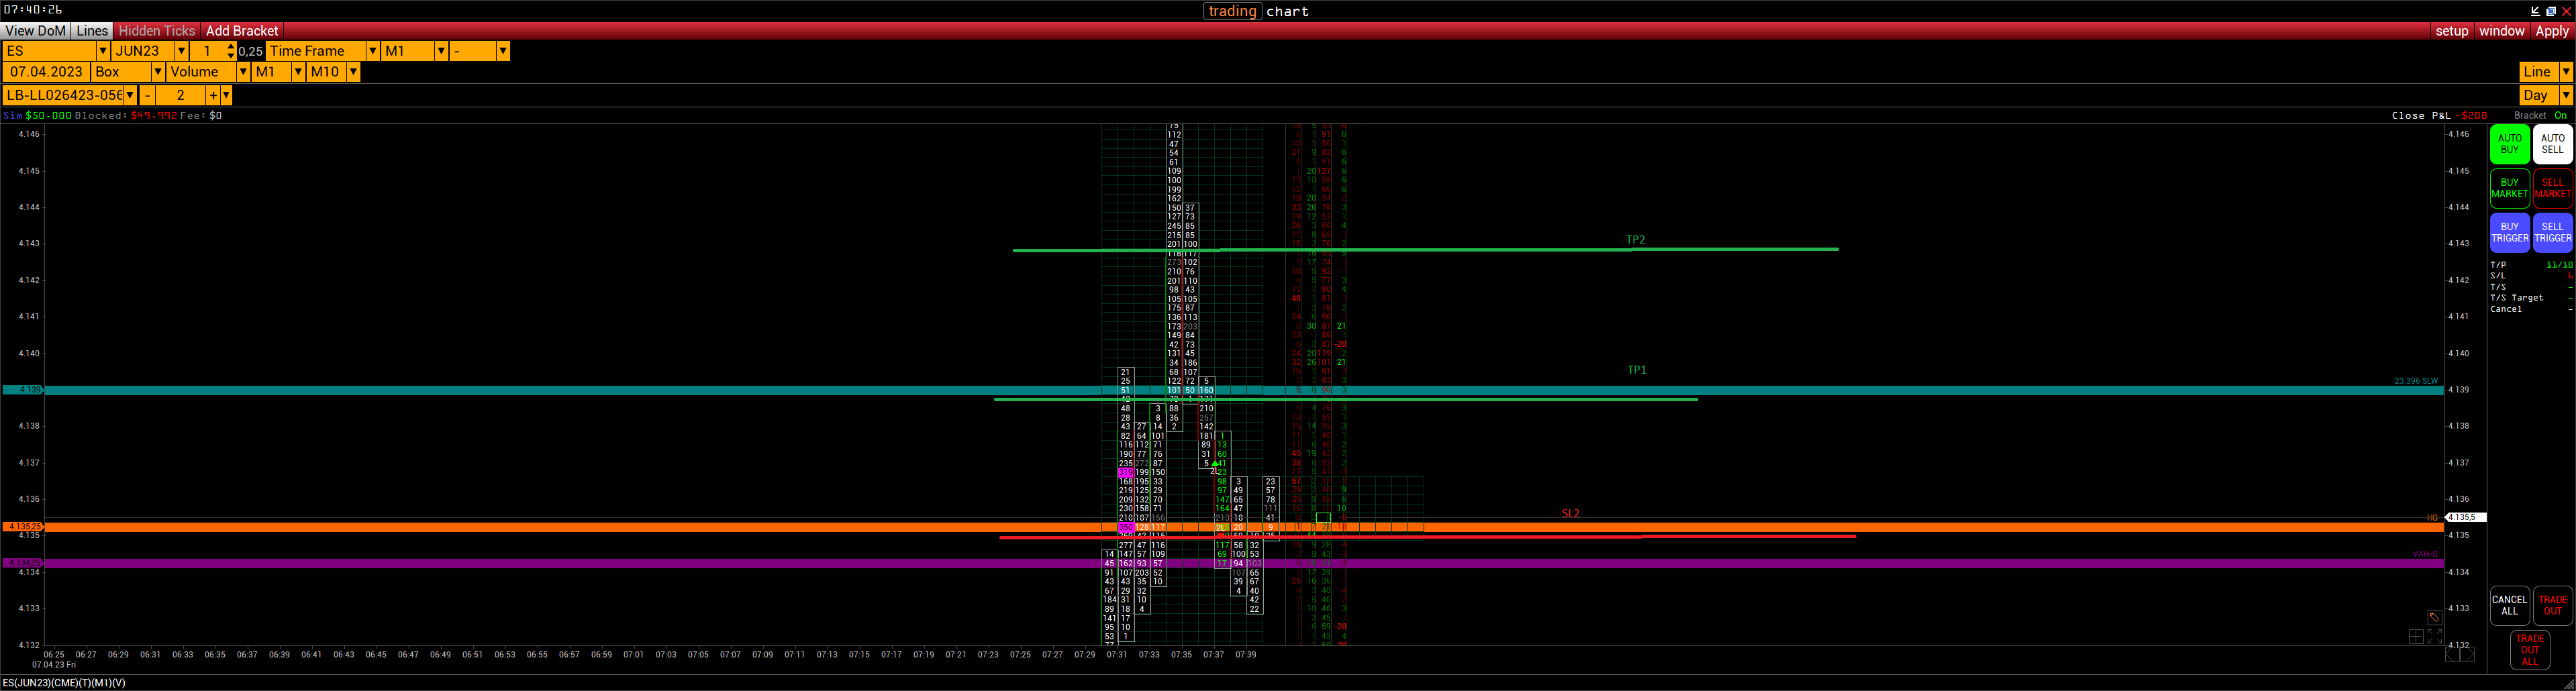The image size is (2576, 691).
Task: Click the price tag icon near chart corner
Action: click(2434, 617)
